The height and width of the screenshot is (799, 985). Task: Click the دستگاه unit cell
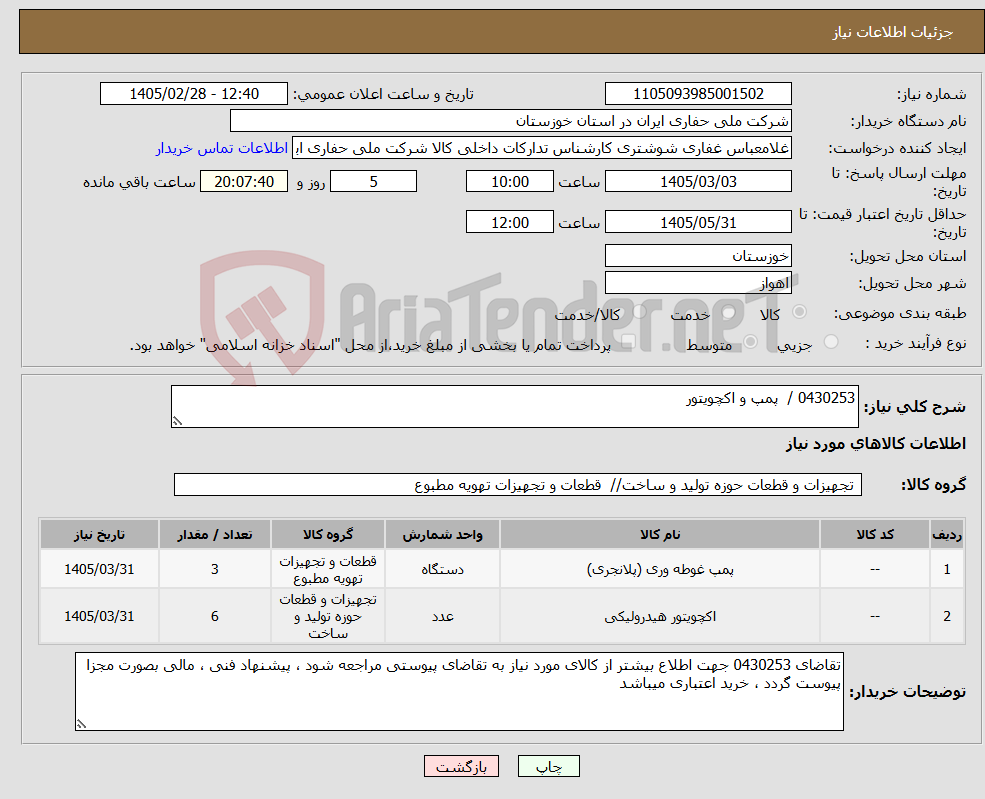[442, 569]
